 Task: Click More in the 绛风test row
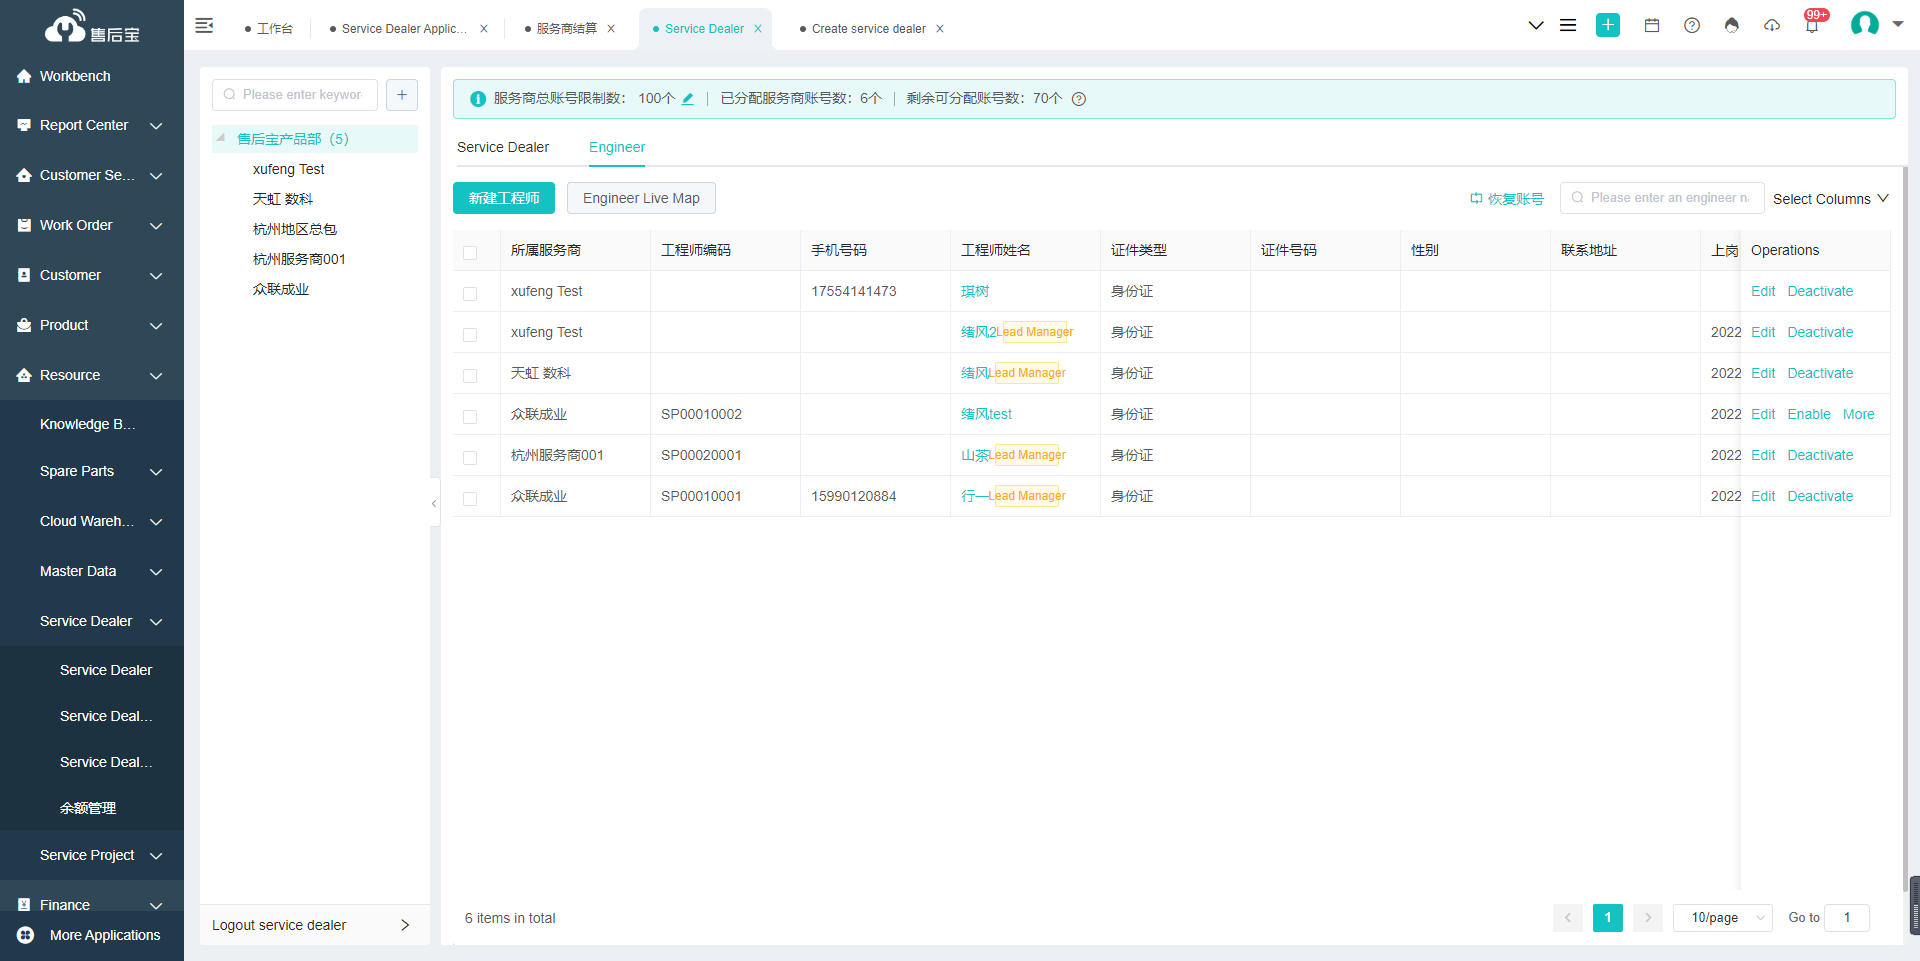pos(1859,414)
